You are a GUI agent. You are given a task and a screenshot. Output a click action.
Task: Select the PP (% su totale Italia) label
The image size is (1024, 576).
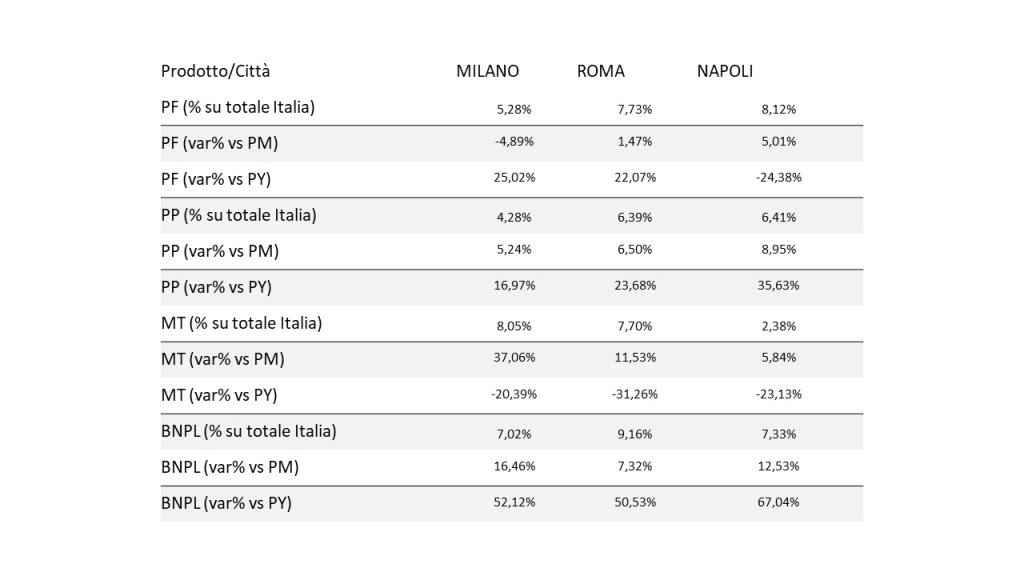pyautogui.click(x=238, y=216)
